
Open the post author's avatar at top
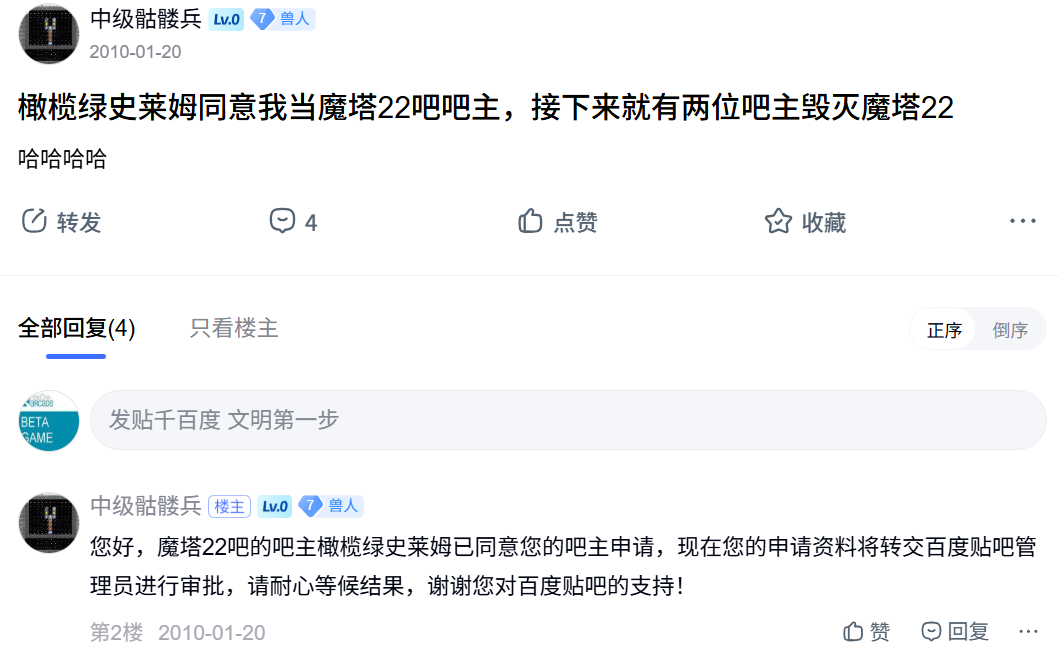pos(49,34)
